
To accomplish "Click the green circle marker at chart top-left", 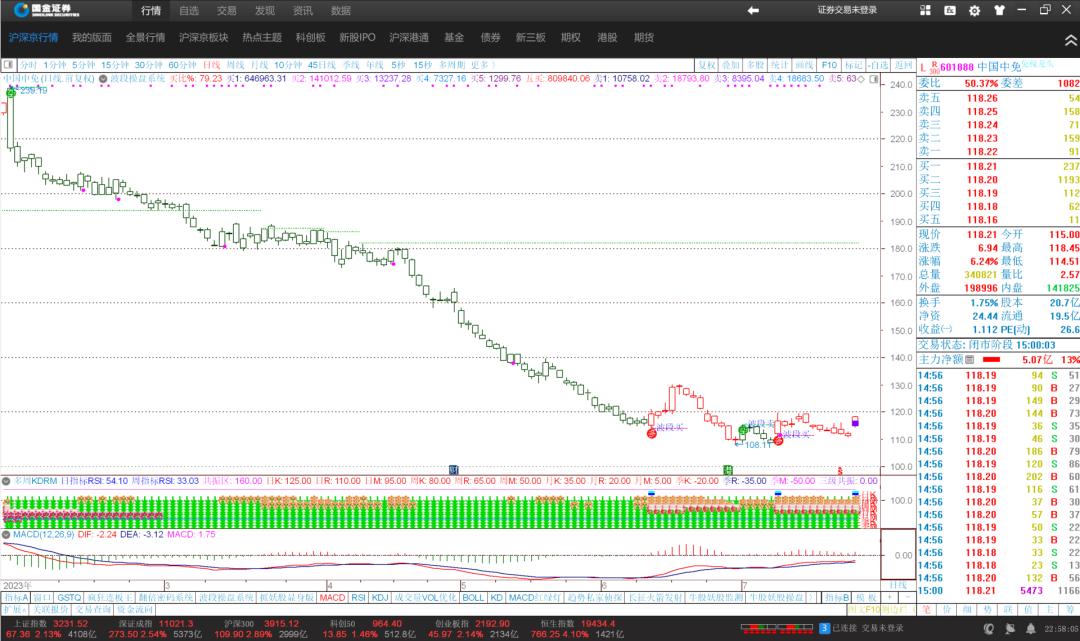I will (x=11, y=92).
